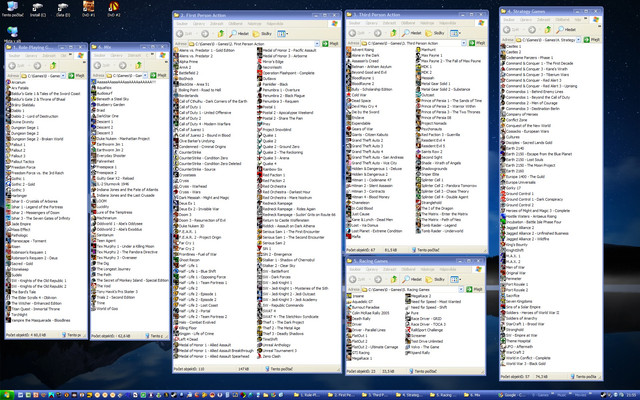Open address dropdown in Racing Games window

[461, 289]
